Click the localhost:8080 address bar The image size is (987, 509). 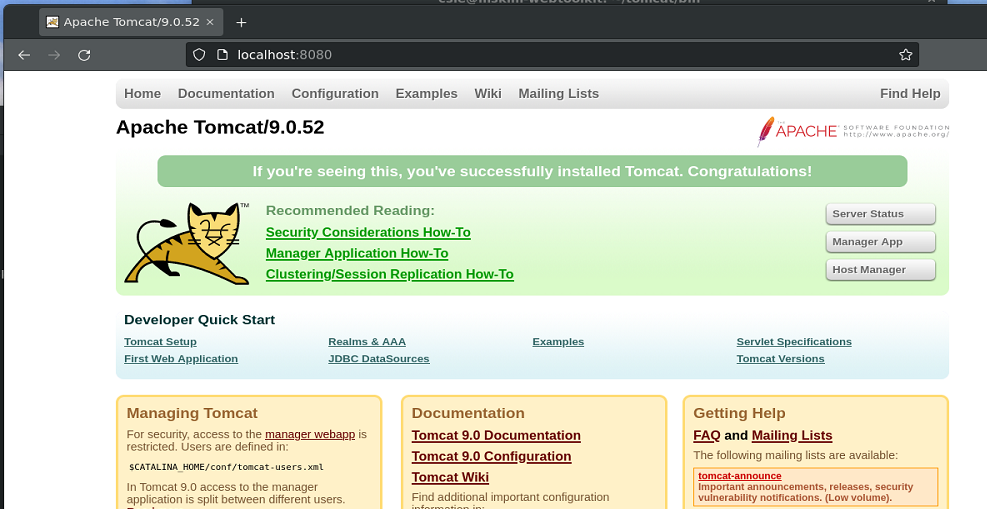click(x=552, y=55)
